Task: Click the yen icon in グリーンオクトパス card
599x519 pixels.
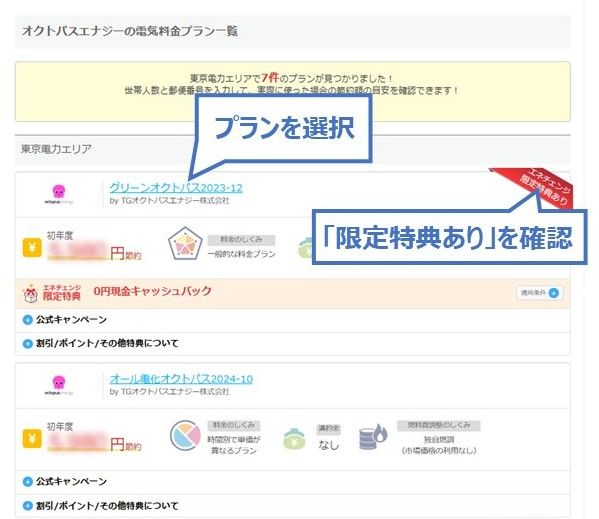Action: [x=32, y=247]
